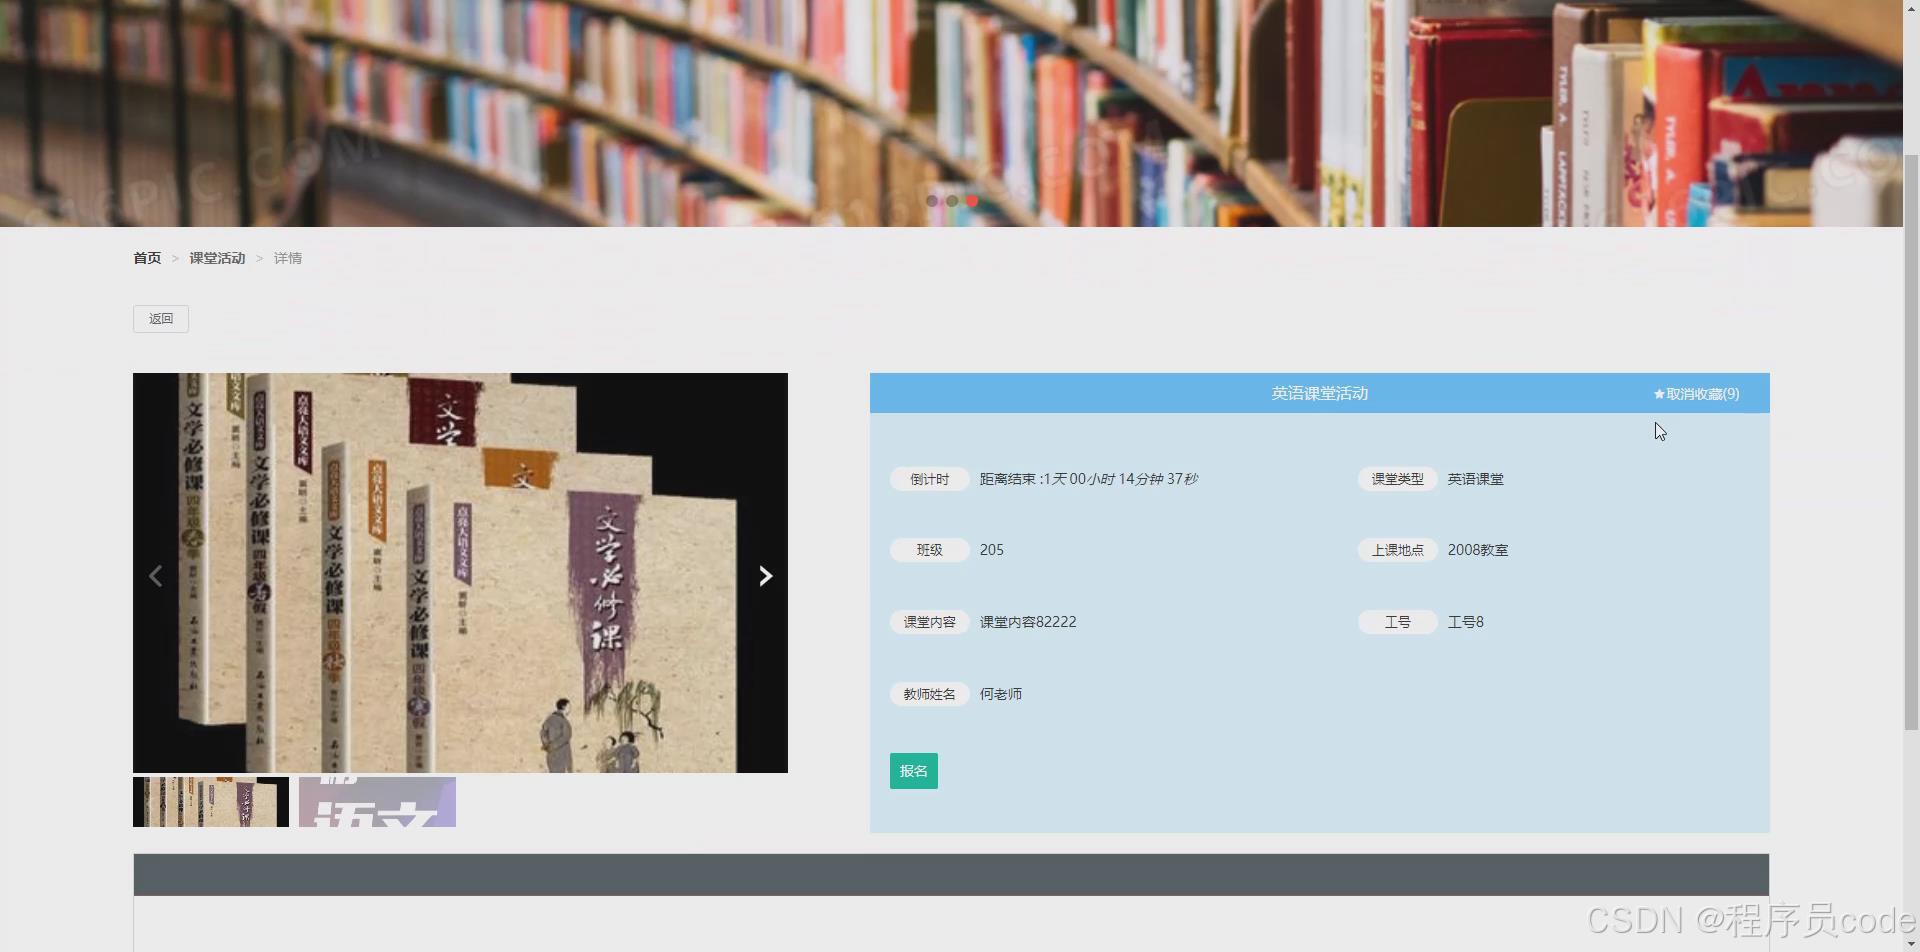1920x952 pixels.
Task: Click the 班级 label tag
Action: coord(930,550)
